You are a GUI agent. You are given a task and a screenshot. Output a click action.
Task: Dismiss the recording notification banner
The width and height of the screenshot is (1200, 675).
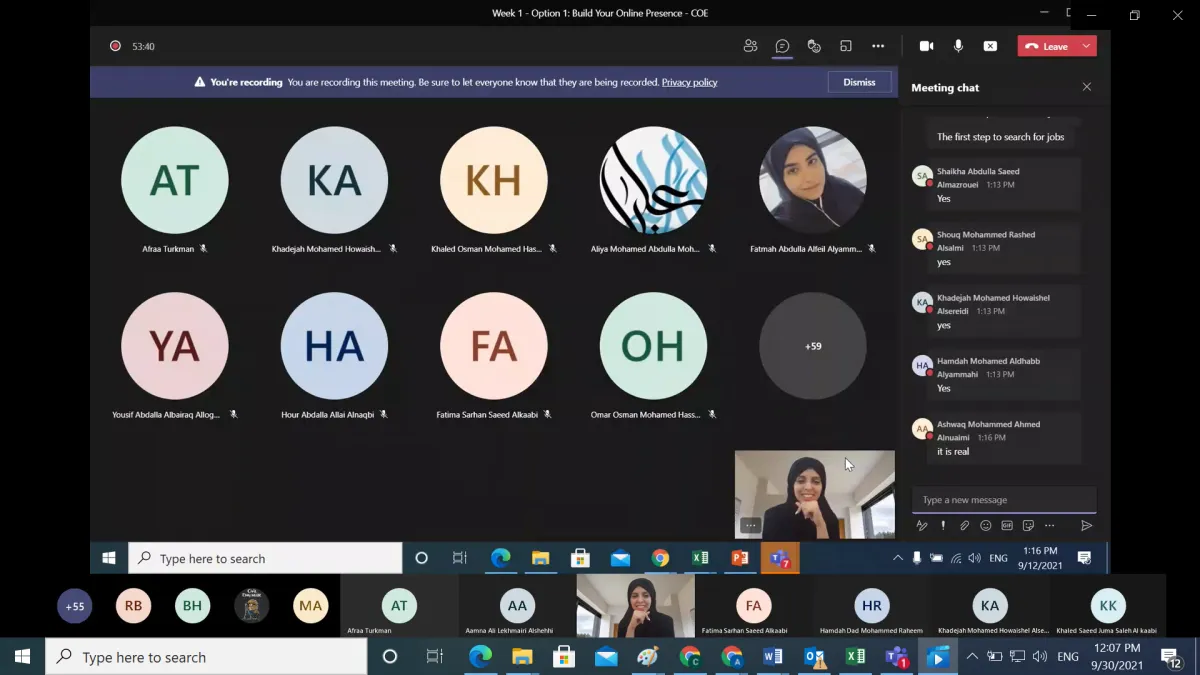tap(859, 82)
